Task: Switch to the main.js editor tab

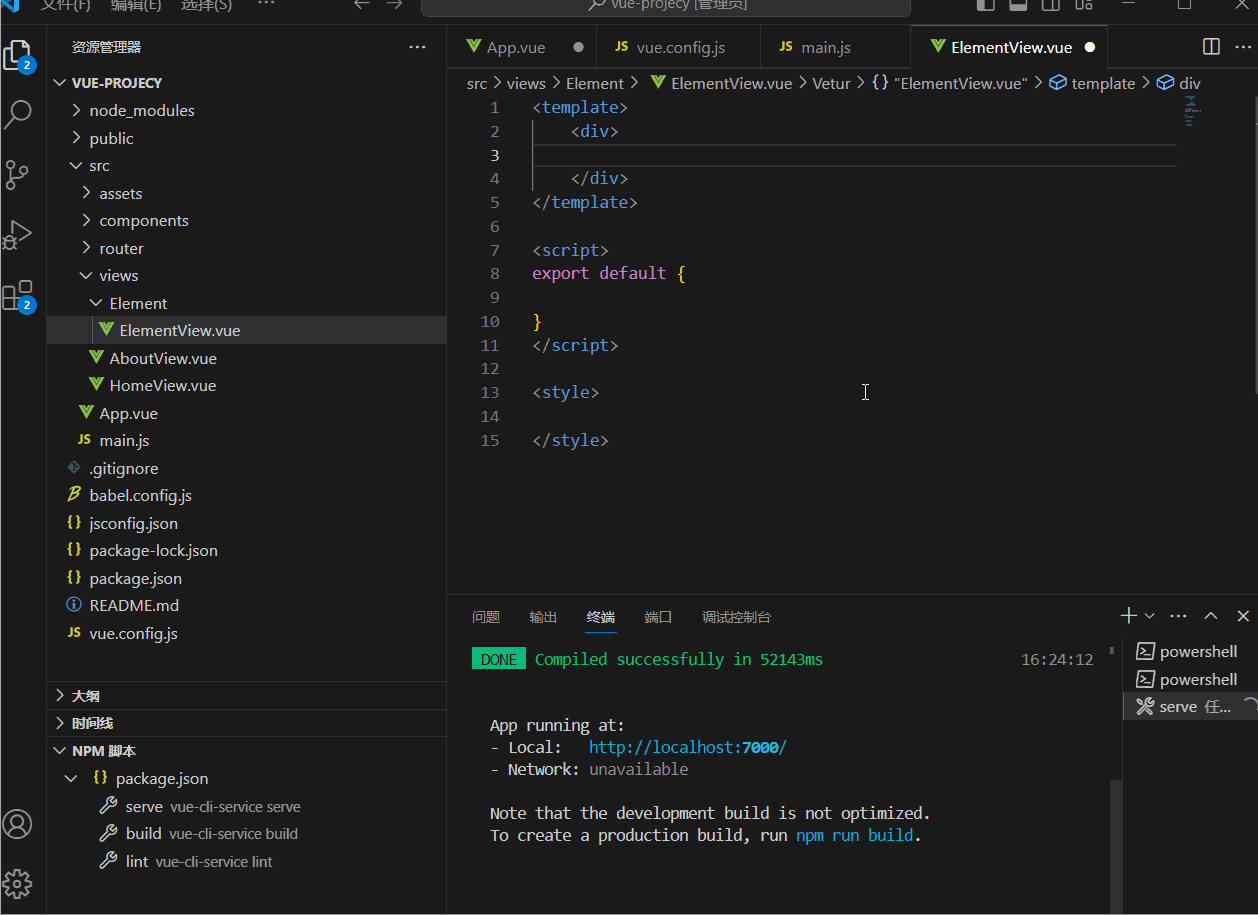Action: pos(835,47)
